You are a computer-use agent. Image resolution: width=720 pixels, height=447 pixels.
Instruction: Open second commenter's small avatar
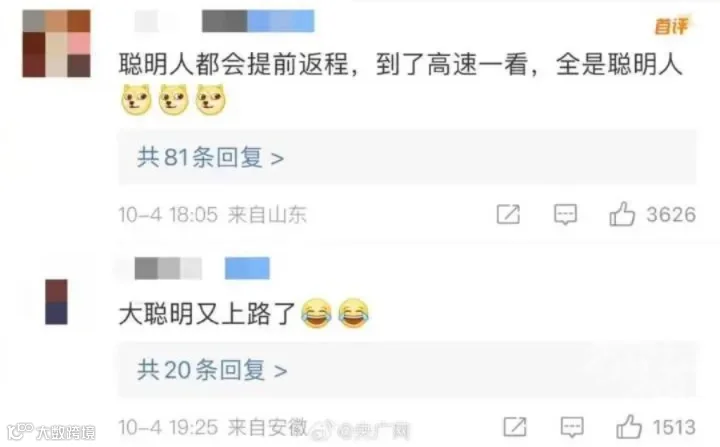tap(56, 302)
